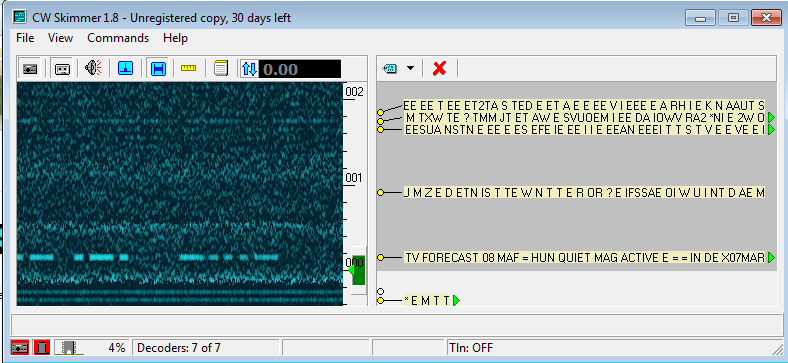Click the blue single-marker filter icon

coord(125,68)
